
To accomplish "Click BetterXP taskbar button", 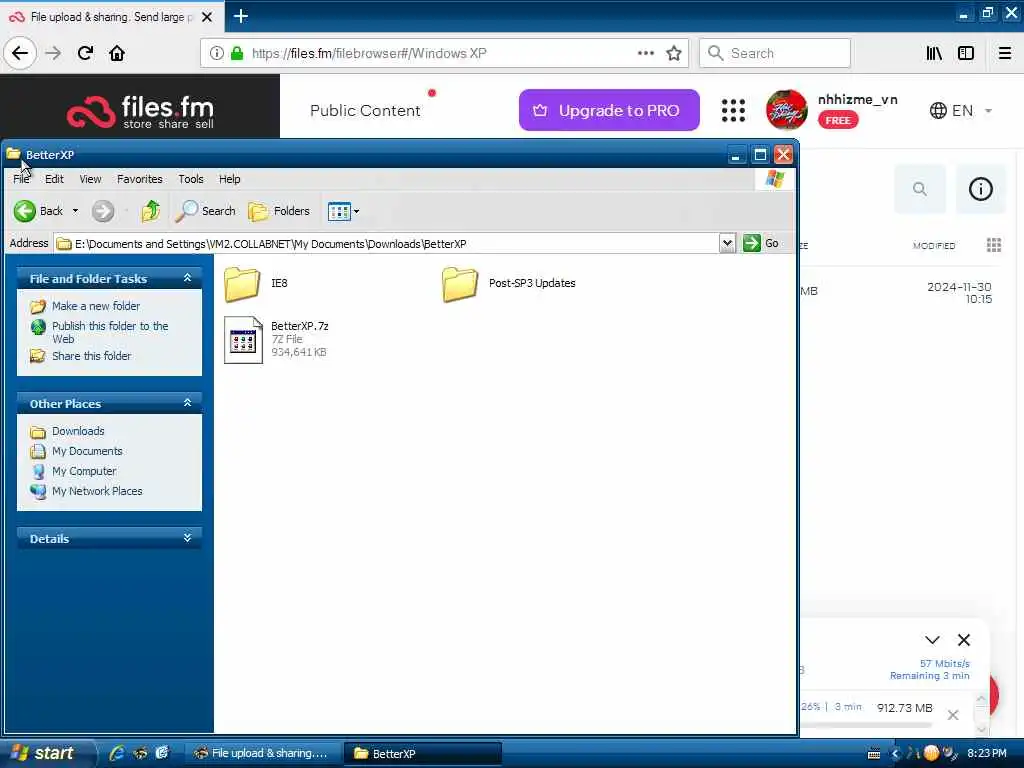I will pyautogui.click(x=423, y=753).
